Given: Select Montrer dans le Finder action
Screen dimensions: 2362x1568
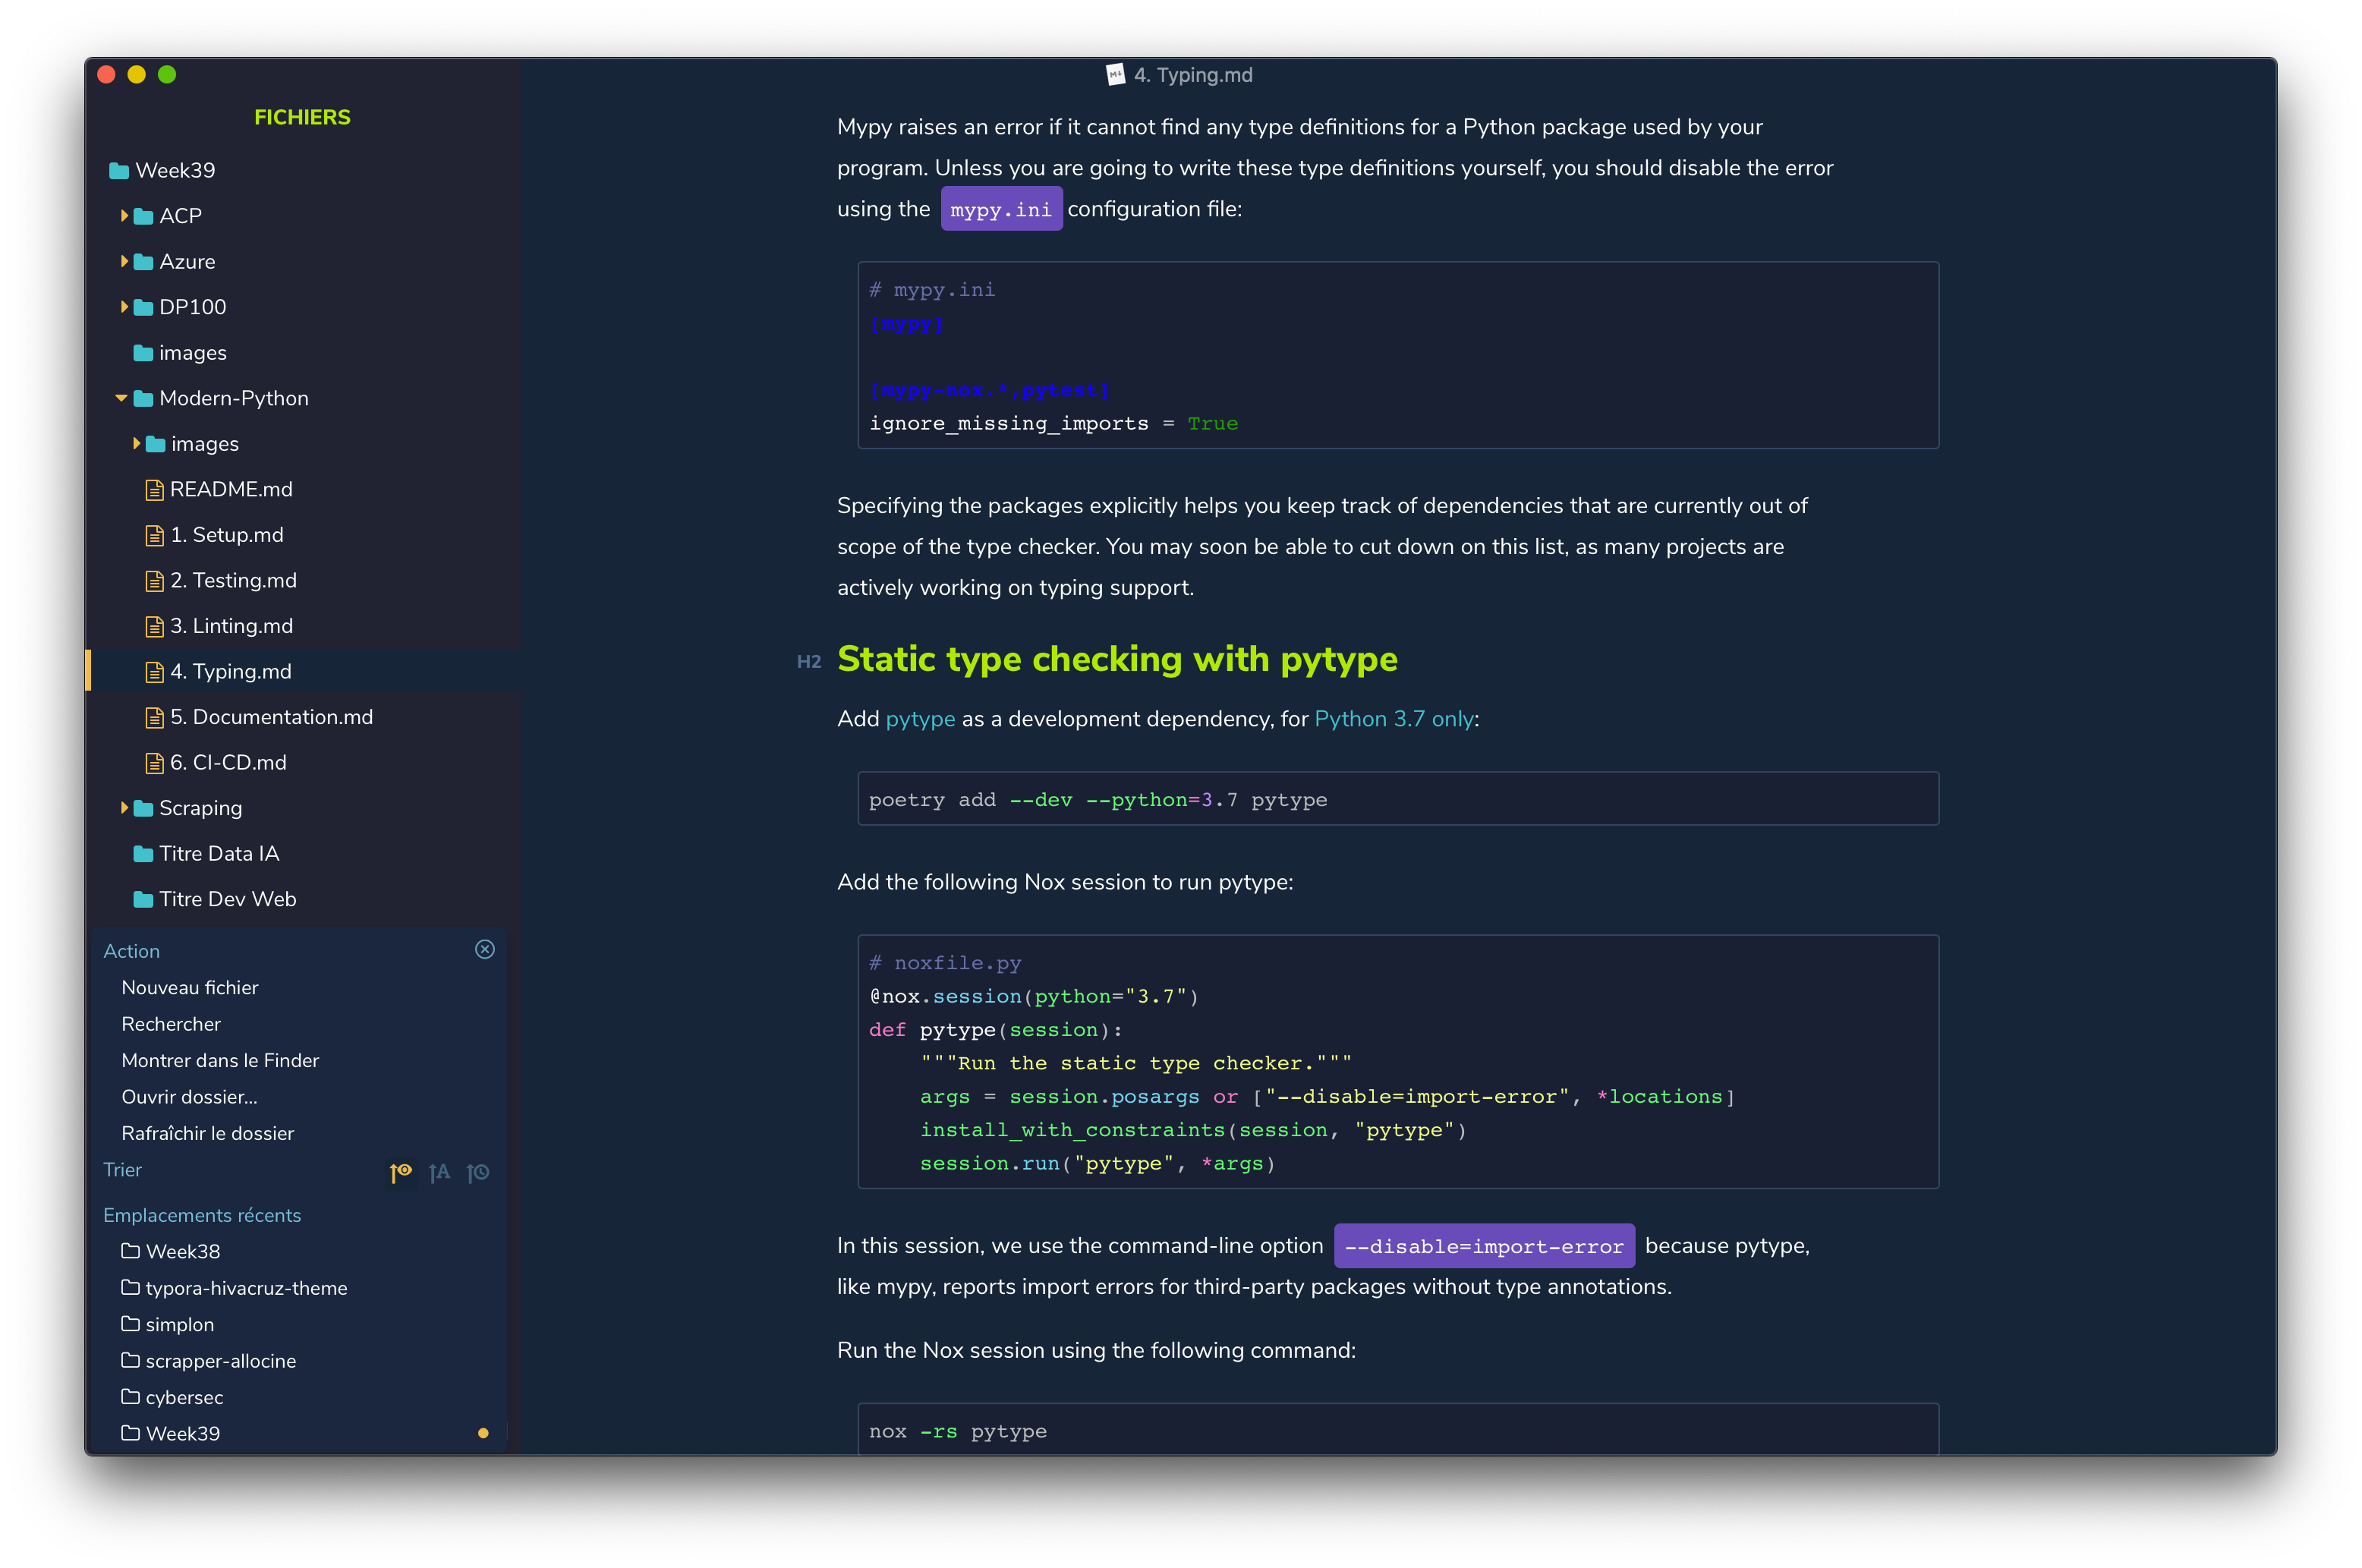Looking at the screenshot, I should pyautogui.click(x=220, y=1060).
